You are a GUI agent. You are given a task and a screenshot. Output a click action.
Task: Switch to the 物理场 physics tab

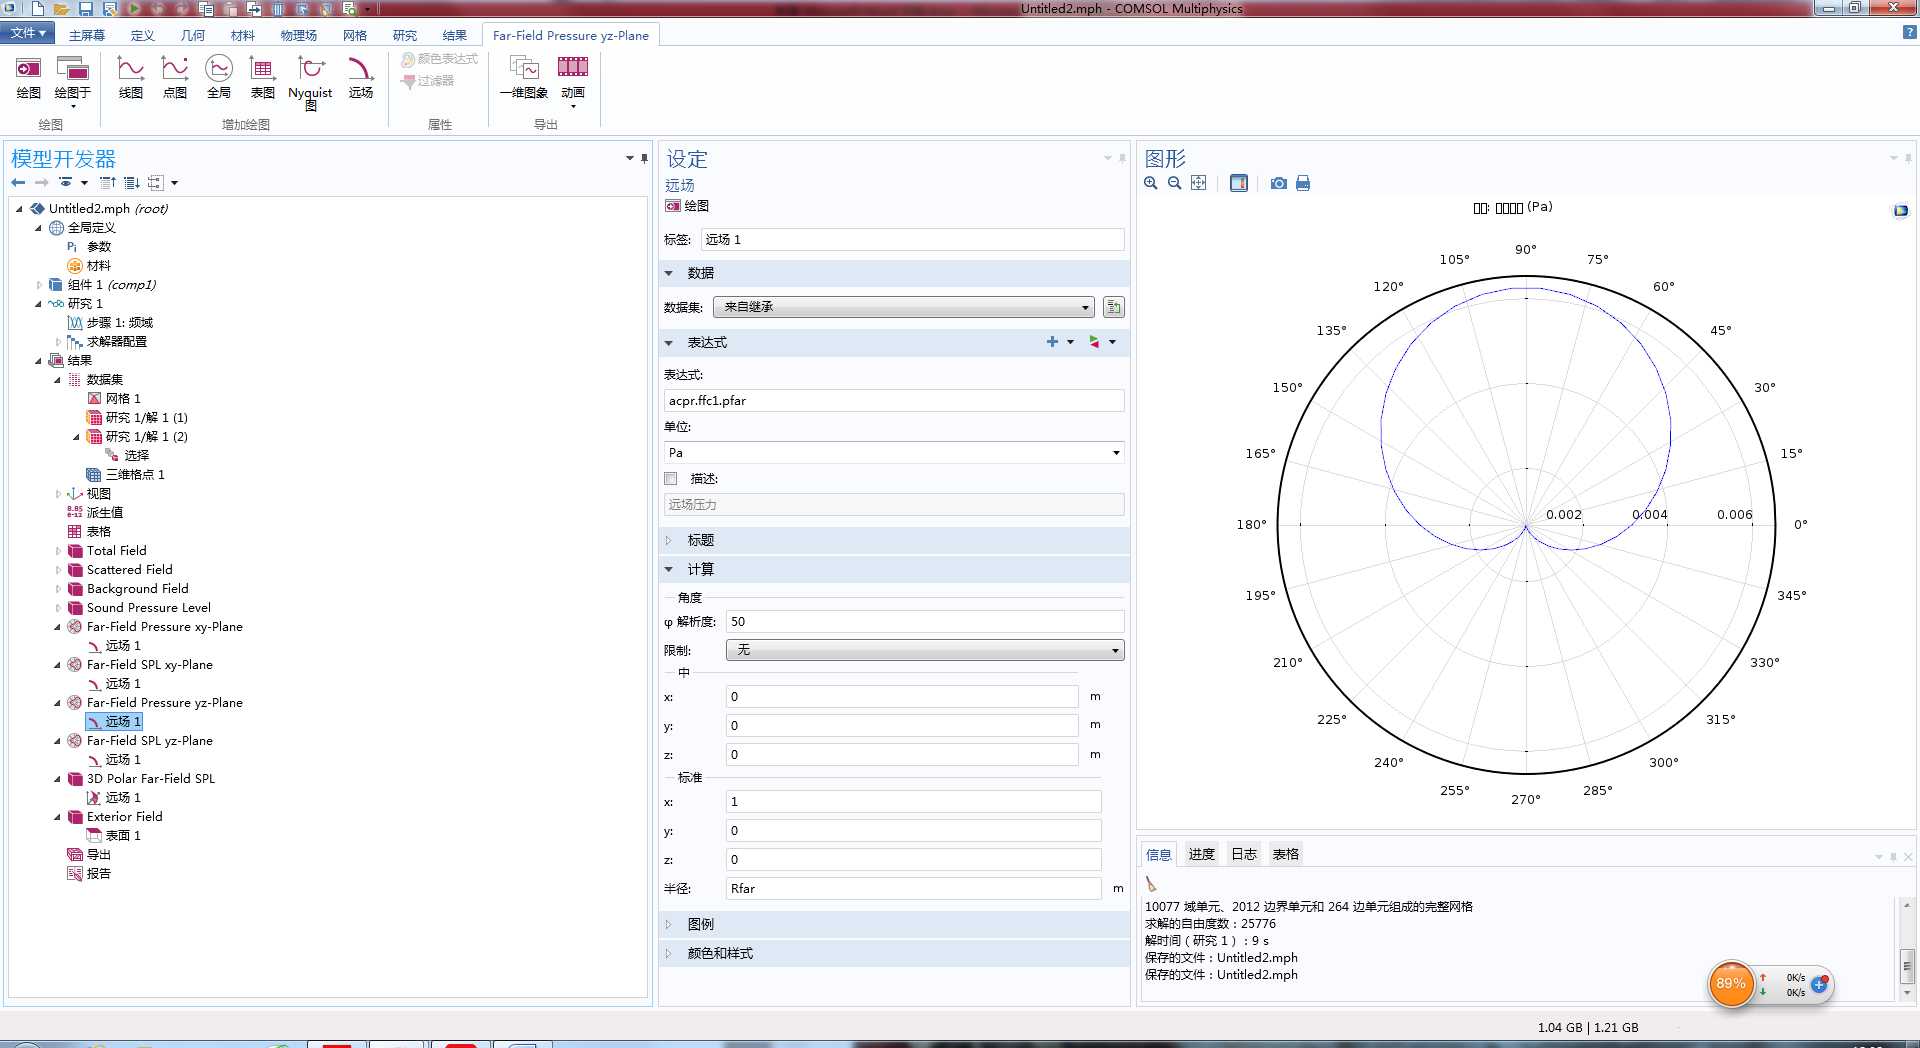(x=298, y=35)
